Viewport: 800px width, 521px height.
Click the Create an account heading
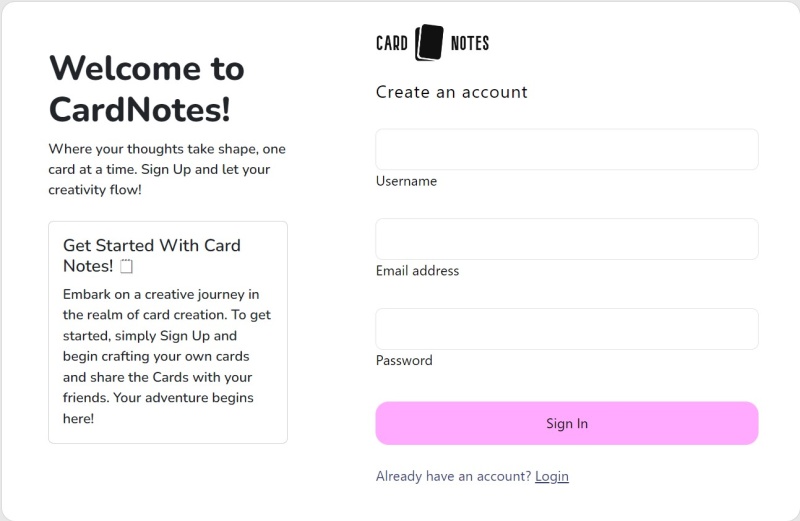coord(451,92)
